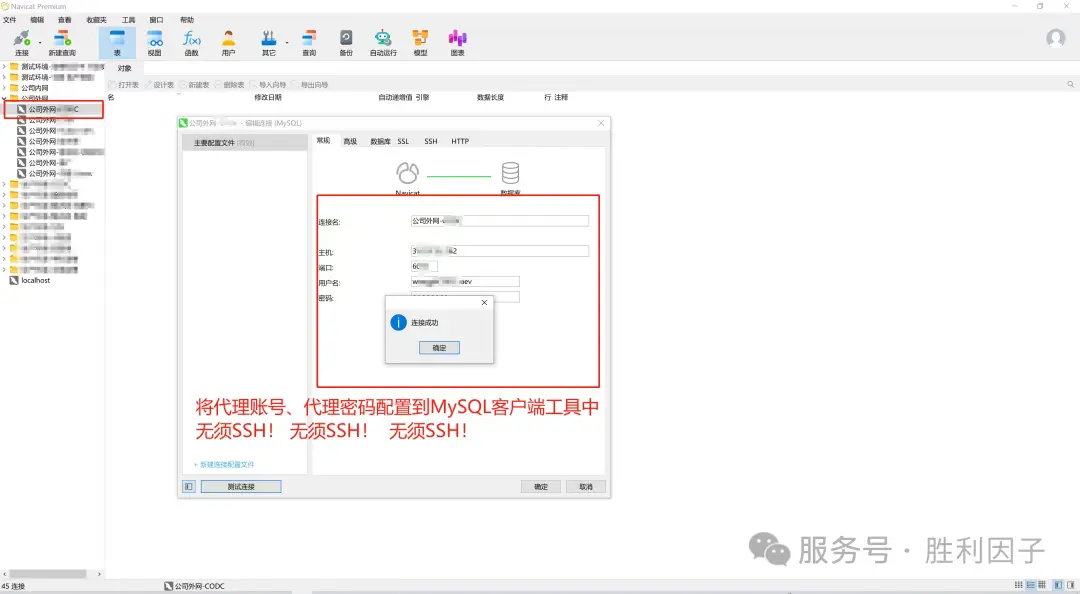Open the dropdown arrow next to 其它
Screen dimensions: 1080x594
coord(287,43)
